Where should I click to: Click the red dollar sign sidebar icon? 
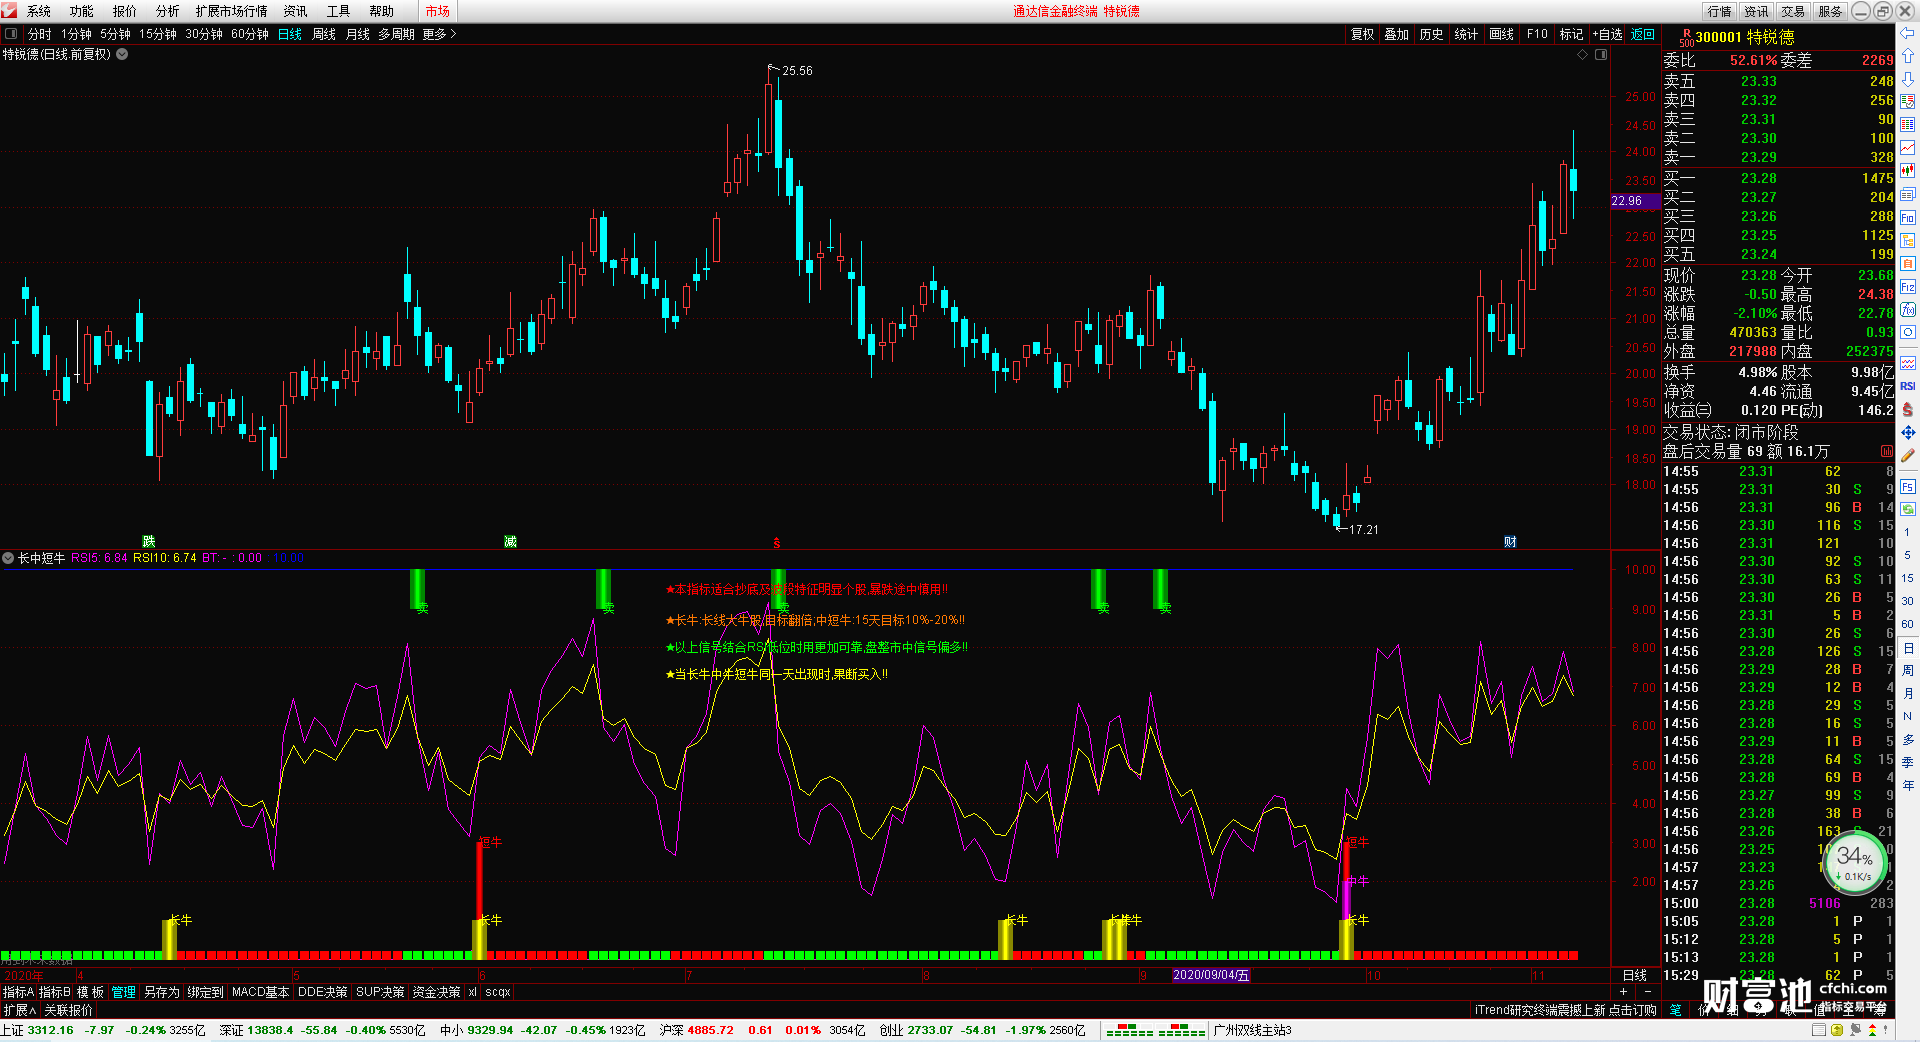pyautogui.click(x=1908, y=409)
